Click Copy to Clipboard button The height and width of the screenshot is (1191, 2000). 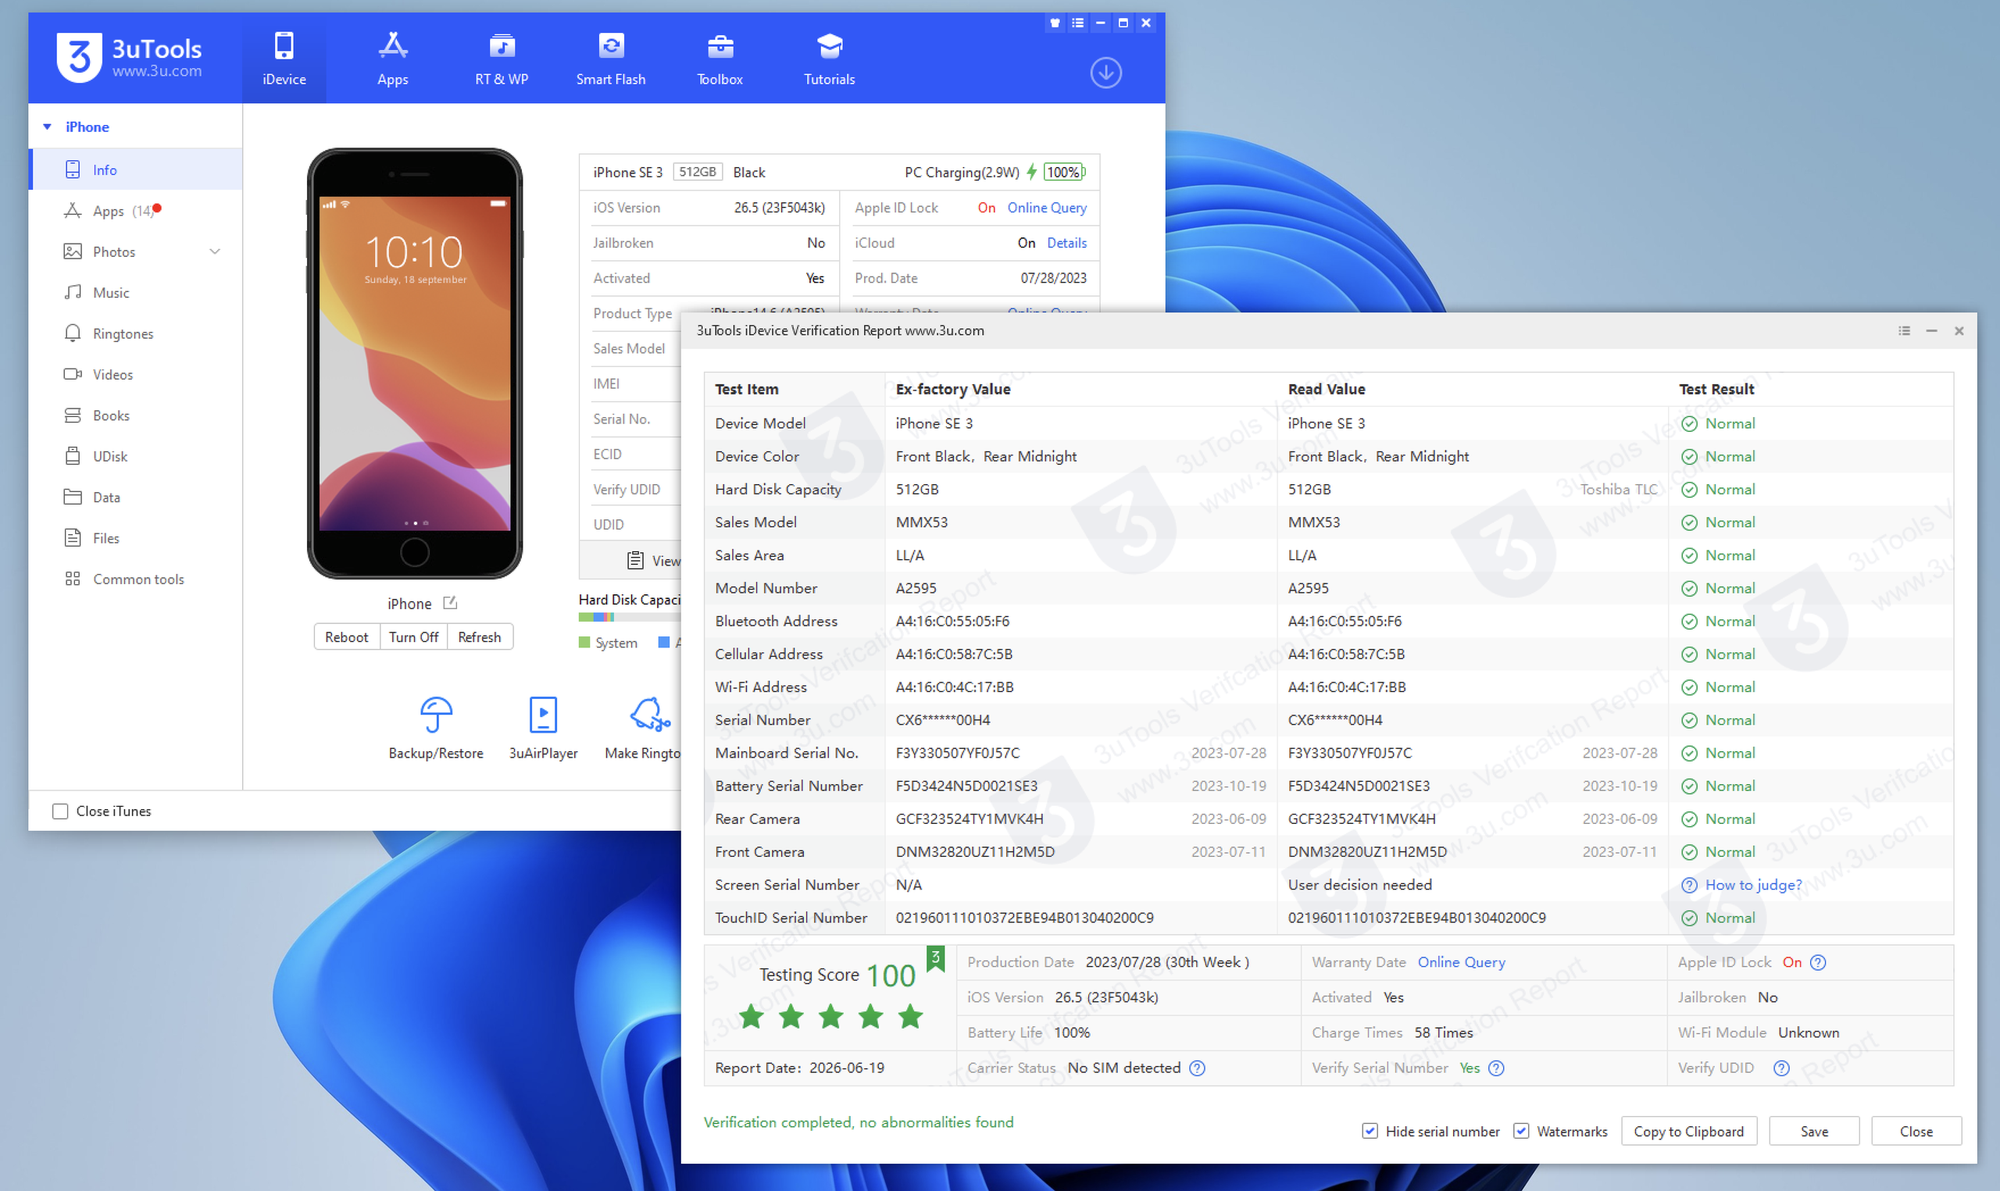tap(1688, 1131)
